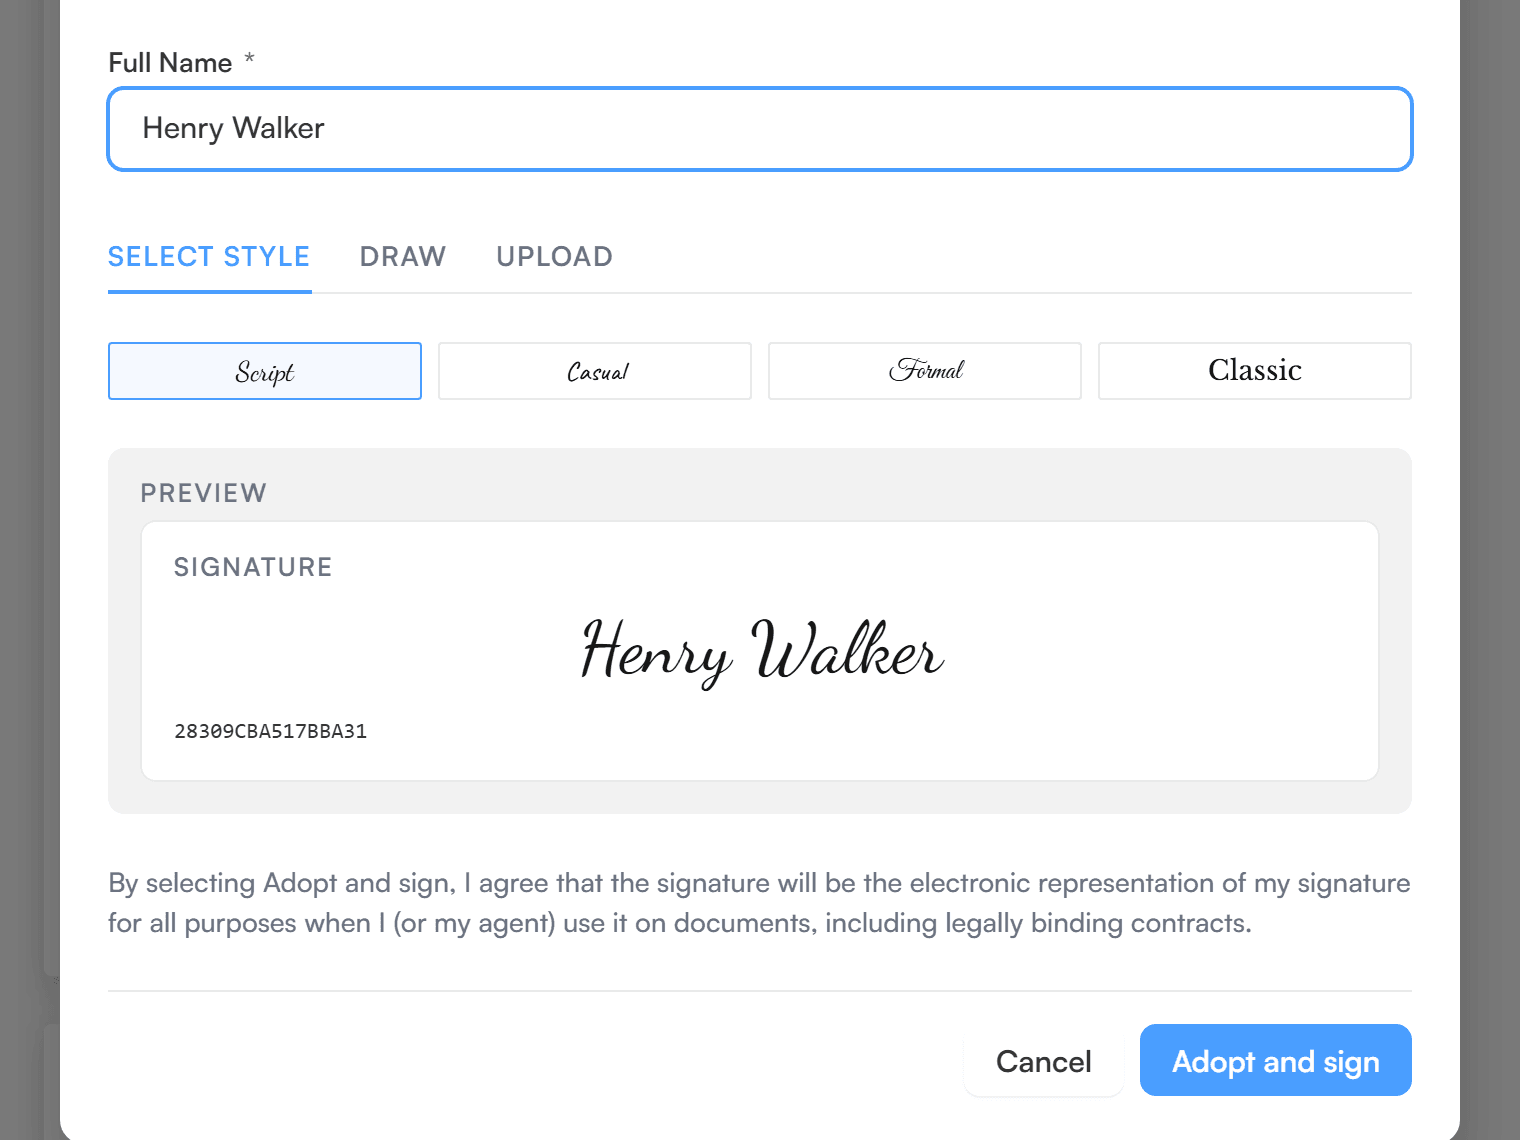1520x1140 pixels.
Task: Choose the Formal signature style
Action: [x=925, y=371]
